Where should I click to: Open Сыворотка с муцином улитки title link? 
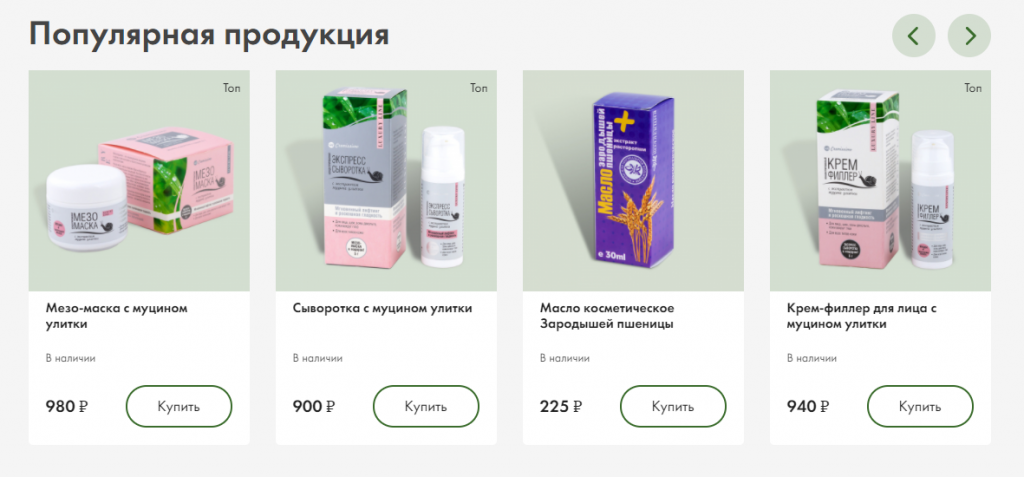383,308
